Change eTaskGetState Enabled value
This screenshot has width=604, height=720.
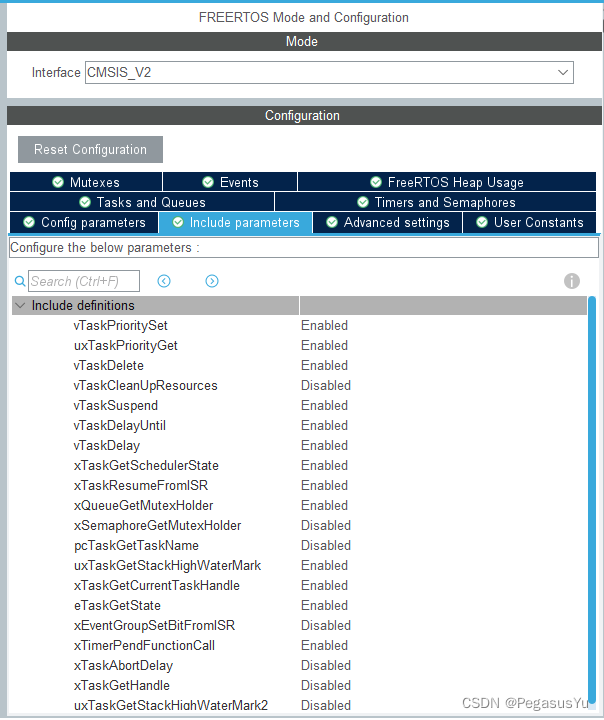click(x=324, y=605)
